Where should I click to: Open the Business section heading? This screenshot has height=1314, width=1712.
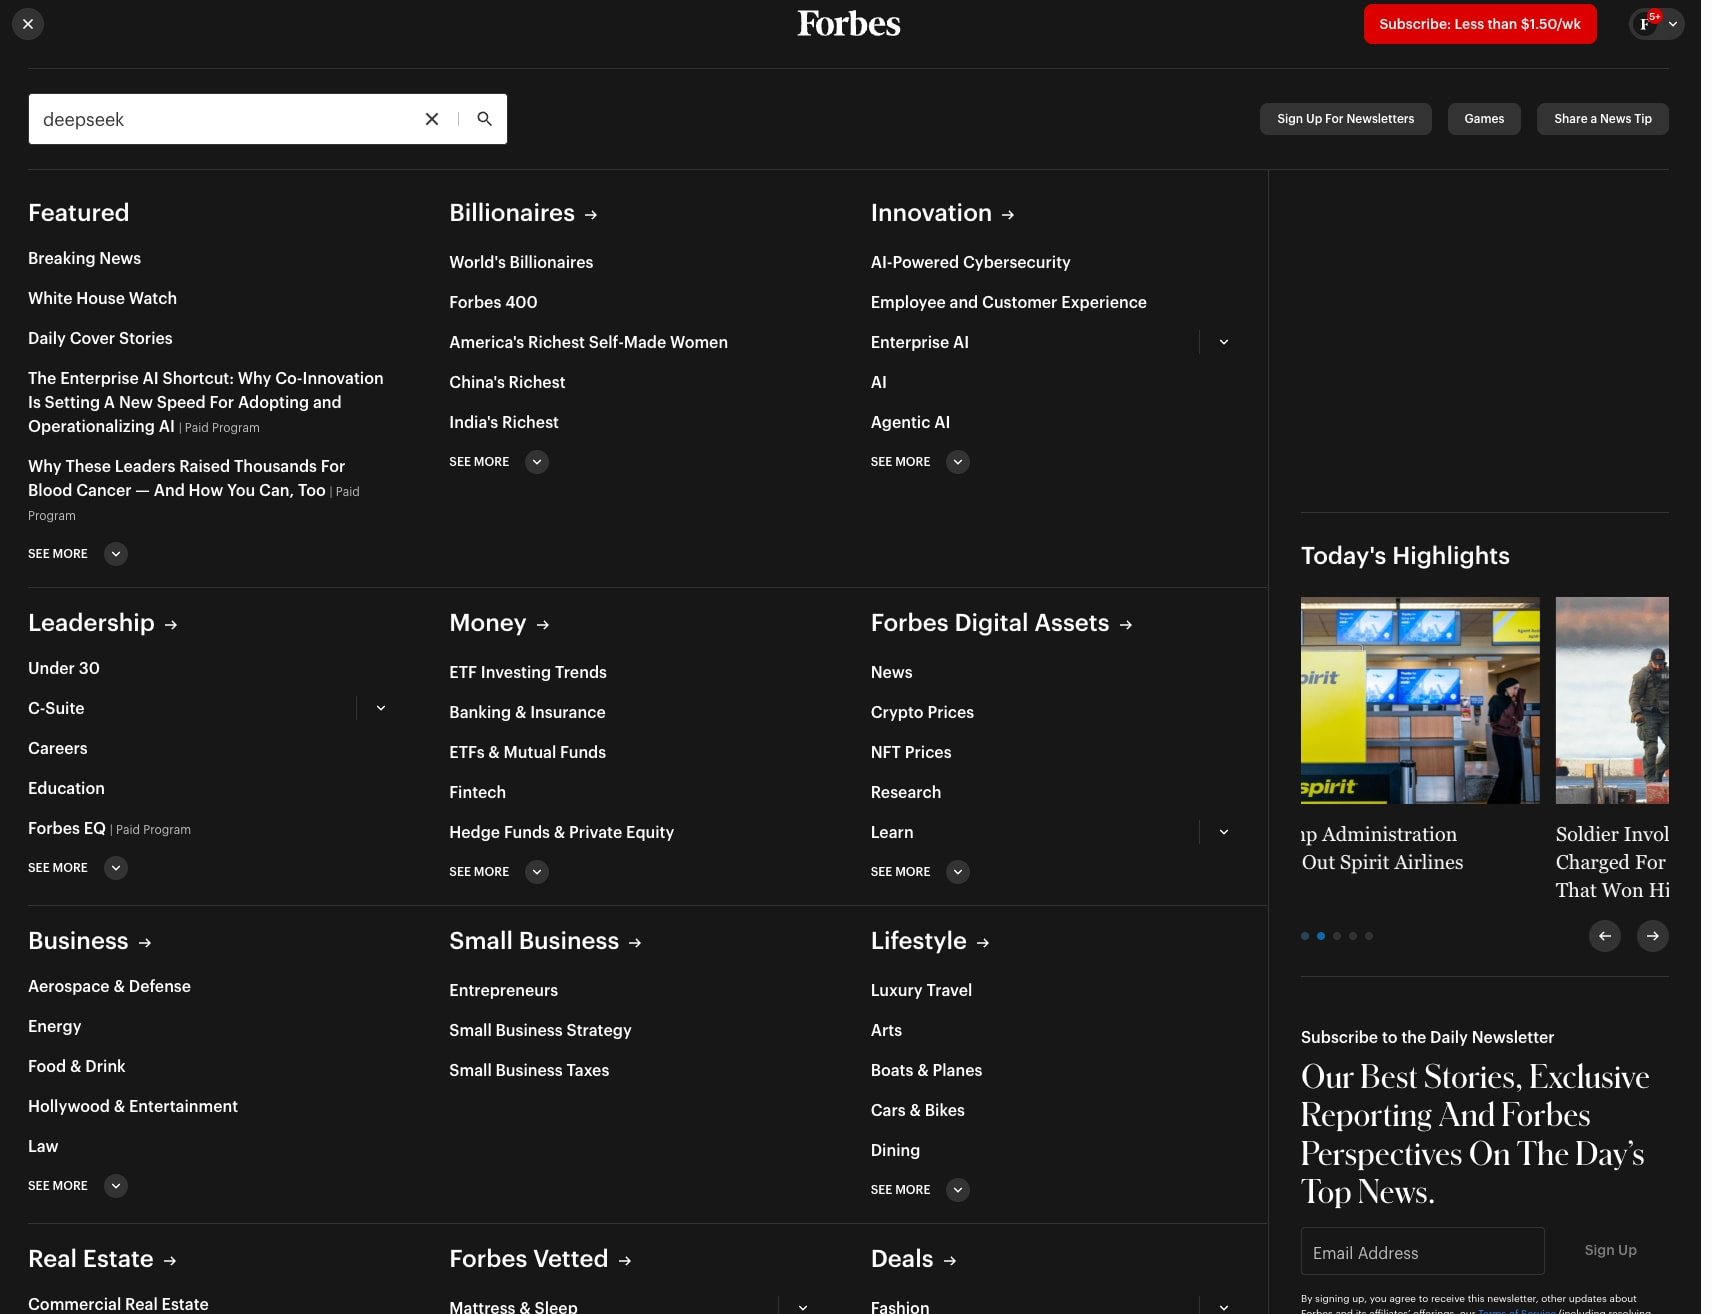[90, 941]
